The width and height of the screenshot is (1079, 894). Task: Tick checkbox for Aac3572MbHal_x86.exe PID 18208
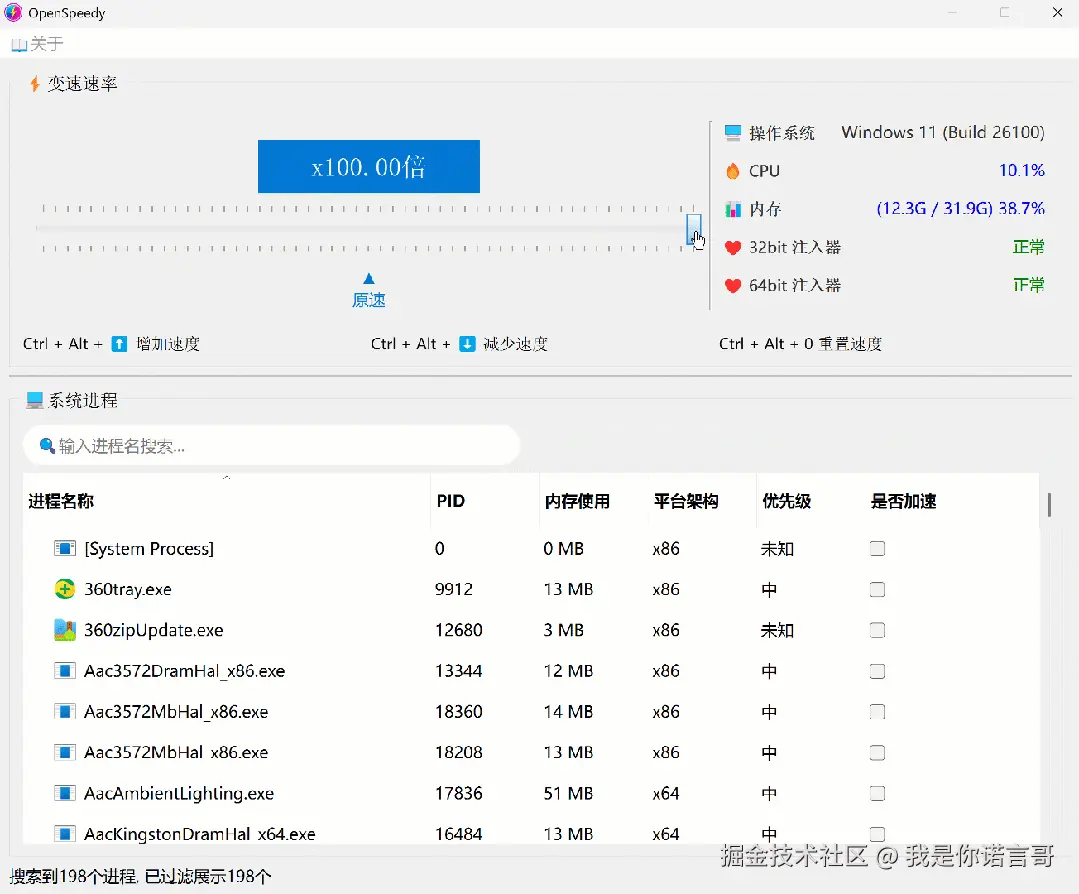[x=877, y=752]
